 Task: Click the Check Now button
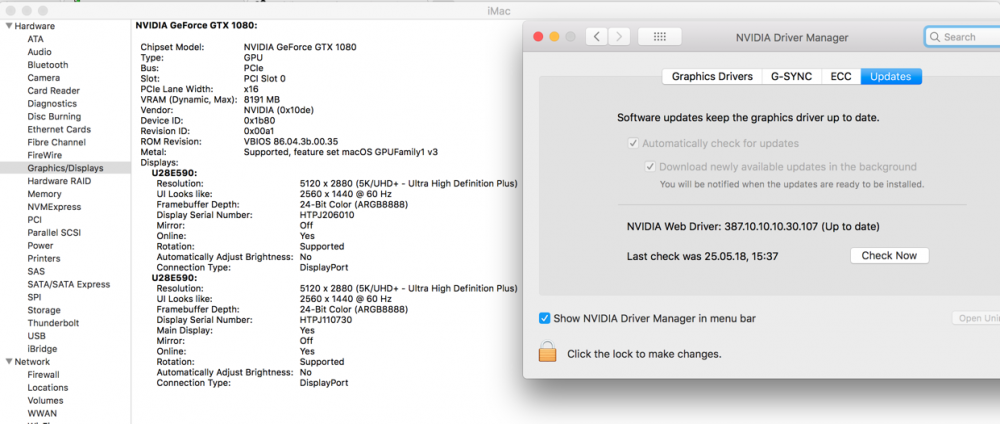point(889,256)
